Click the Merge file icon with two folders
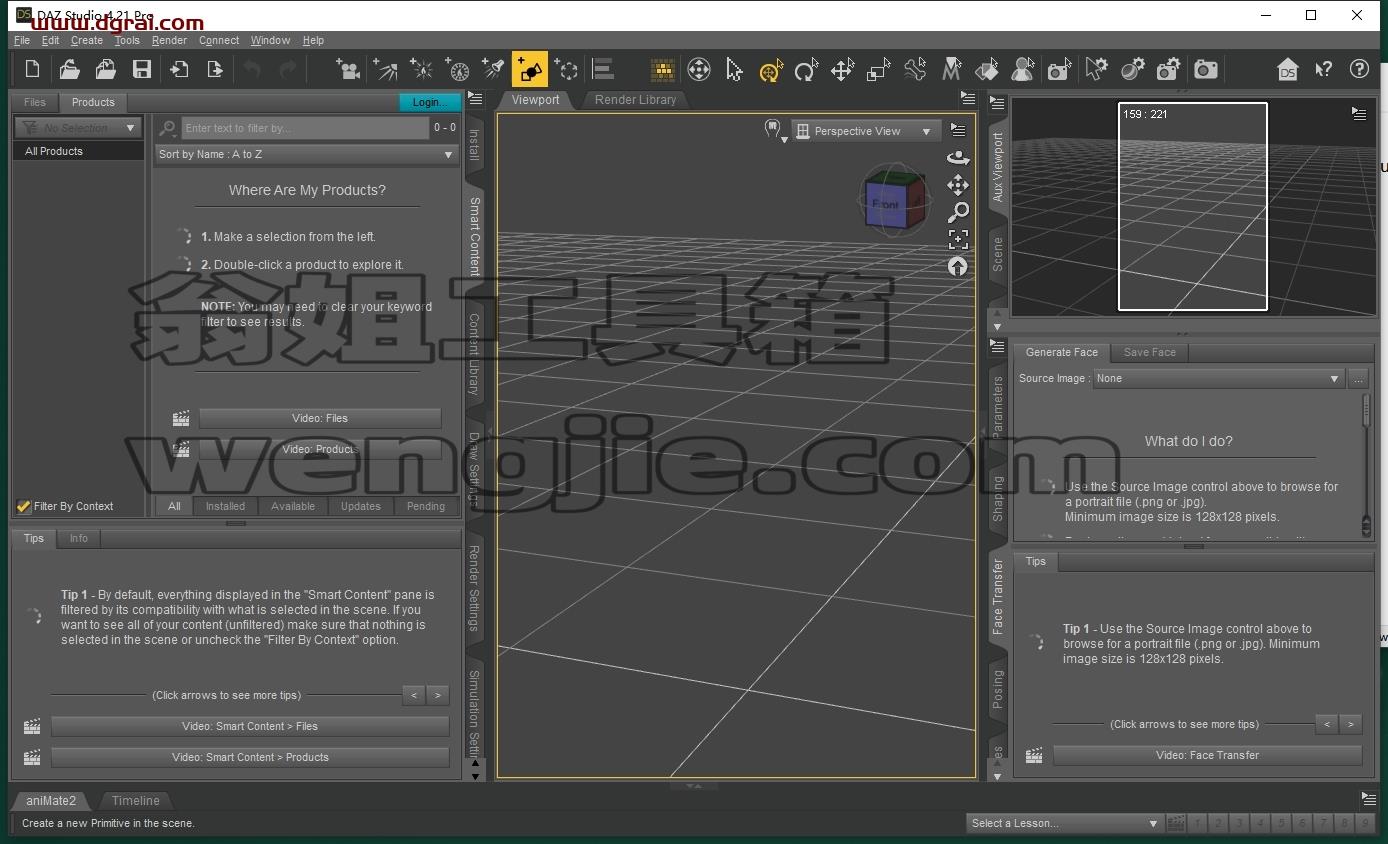 [x=105, y=69]
